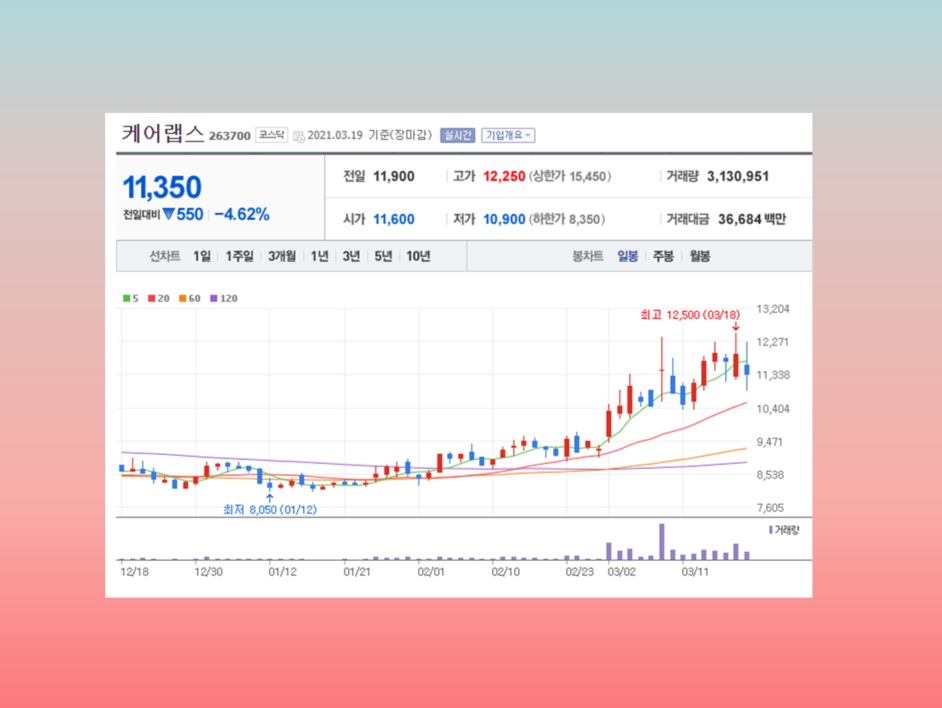Click the 최저 8,050 (01/12) label
Viewport: 942px width, 708px height.
coord(270,510)
